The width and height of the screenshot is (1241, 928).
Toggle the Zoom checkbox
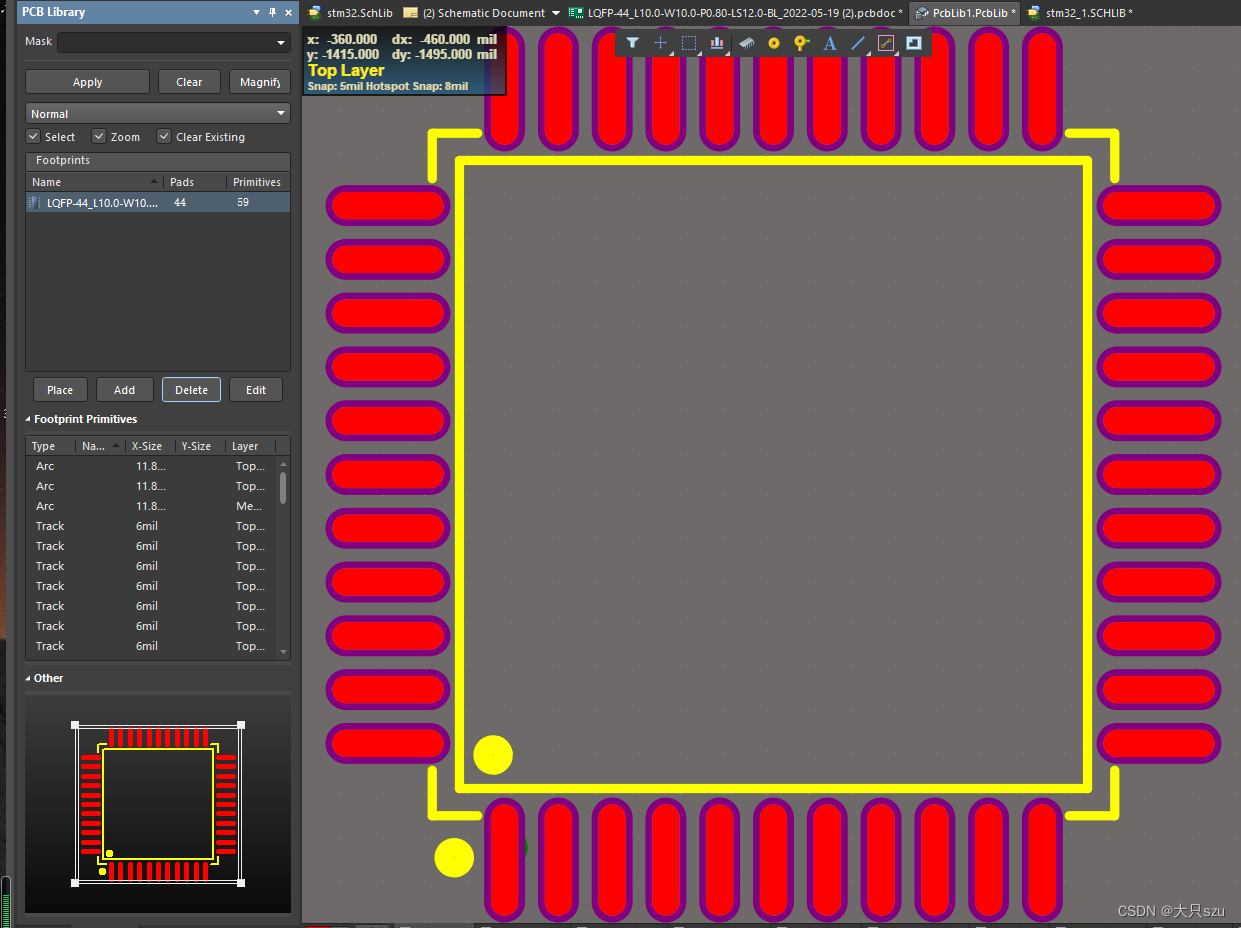pos(99,136)
